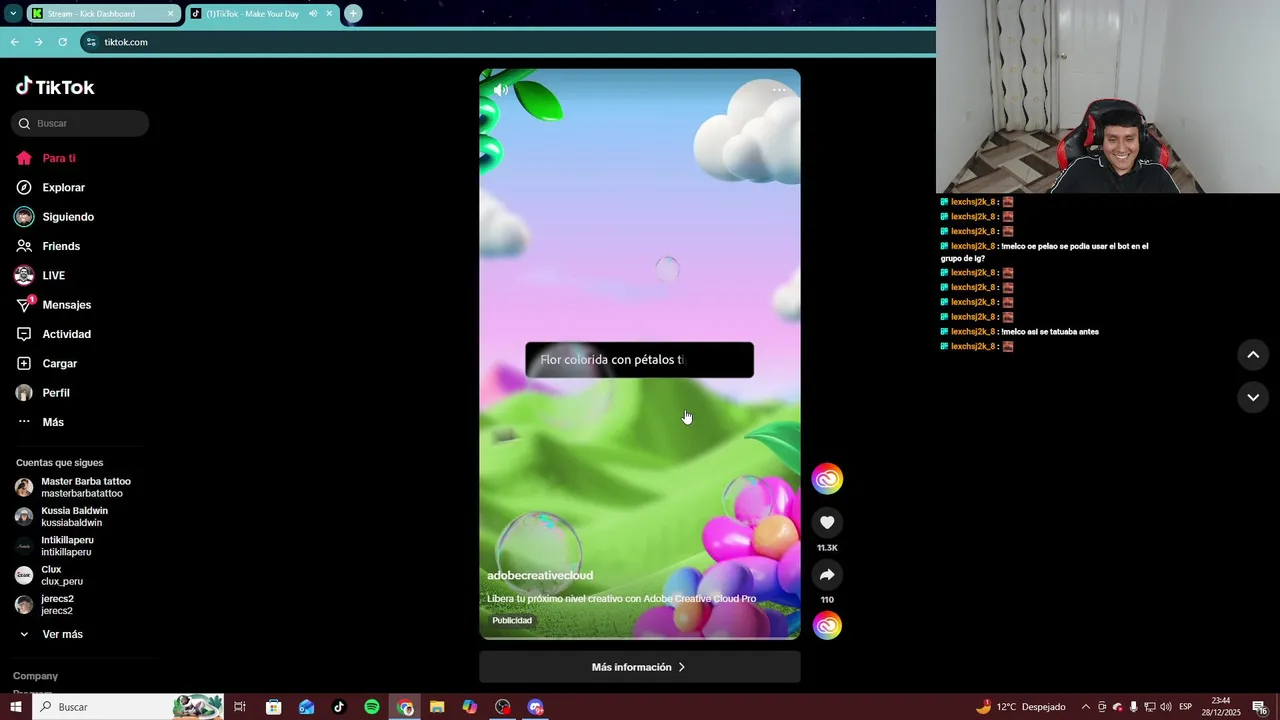Like the video with the heart icon

coord(827,522)
